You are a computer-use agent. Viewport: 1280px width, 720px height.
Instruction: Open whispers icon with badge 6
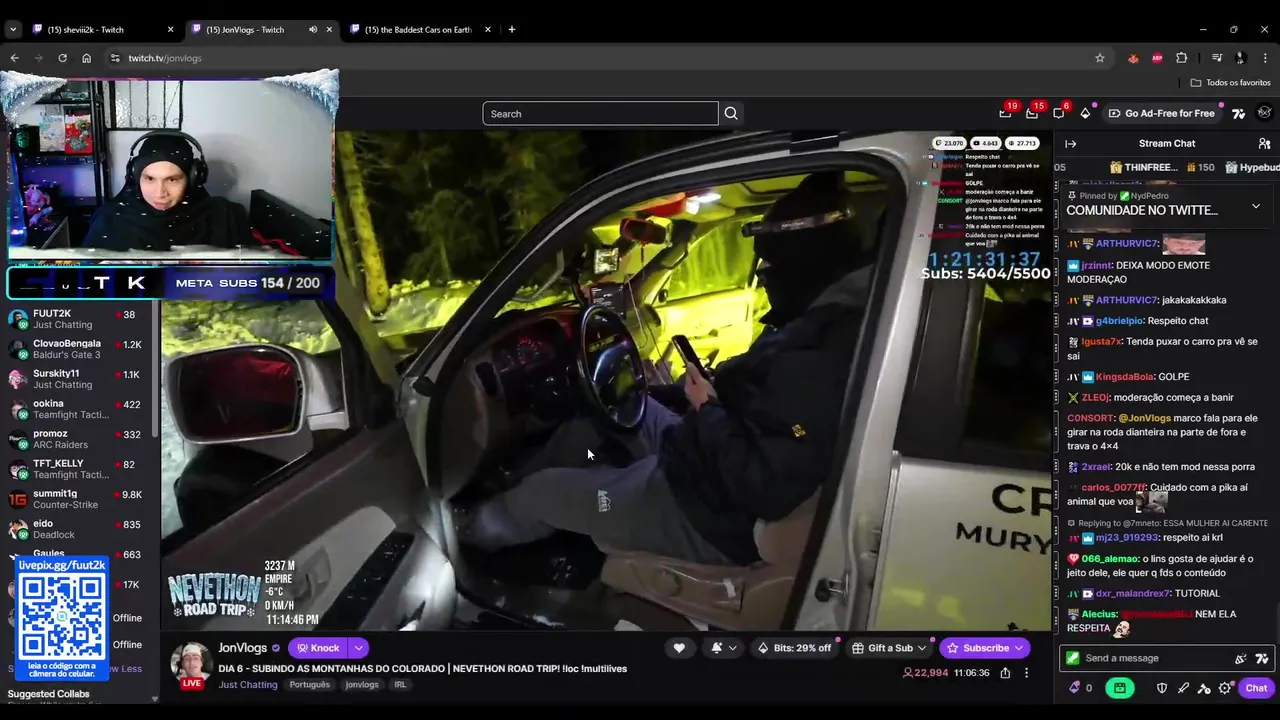(1059, 113)
